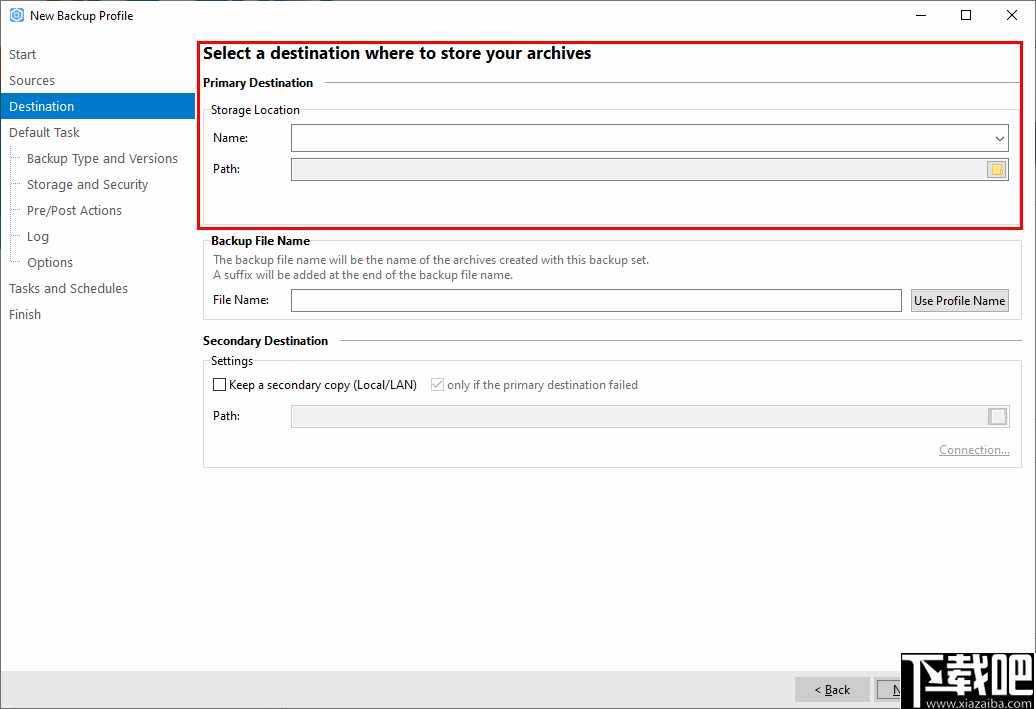Enable Keep a secondary copy checkbox
1036x709 pixels.
pos(219,385)
